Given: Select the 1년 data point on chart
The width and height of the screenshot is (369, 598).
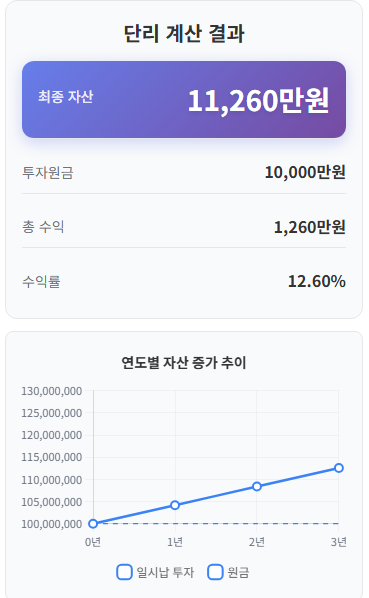Looking at the screenshot, I should pos(175,505).
